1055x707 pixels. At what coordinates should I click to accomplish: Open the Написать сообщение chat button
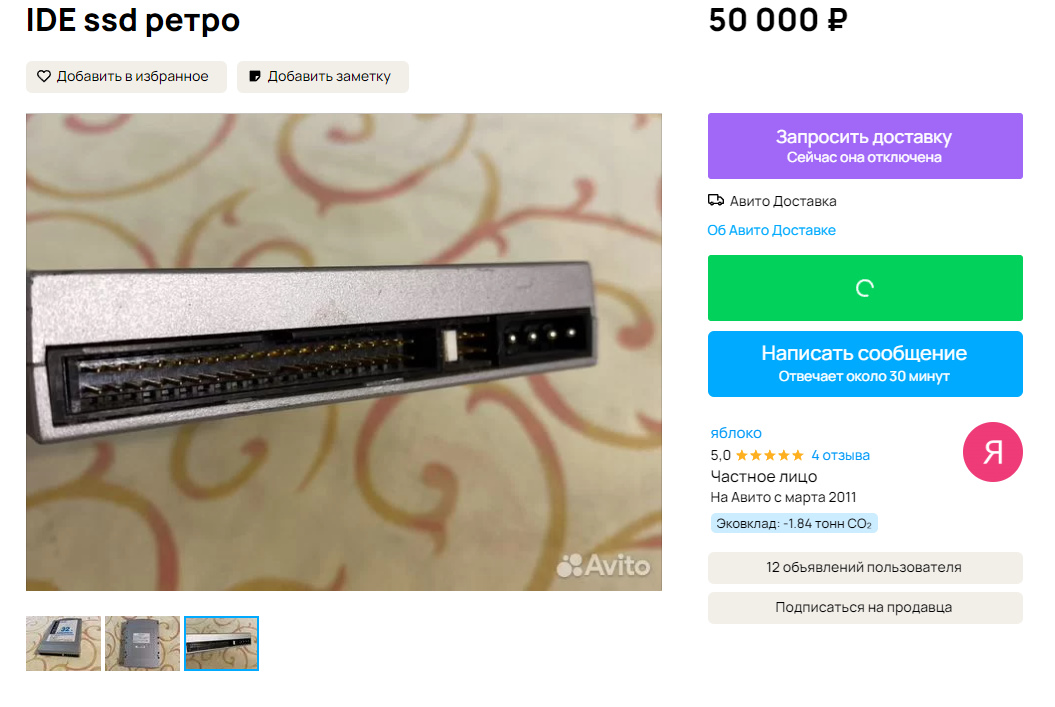tap(865, 364)
